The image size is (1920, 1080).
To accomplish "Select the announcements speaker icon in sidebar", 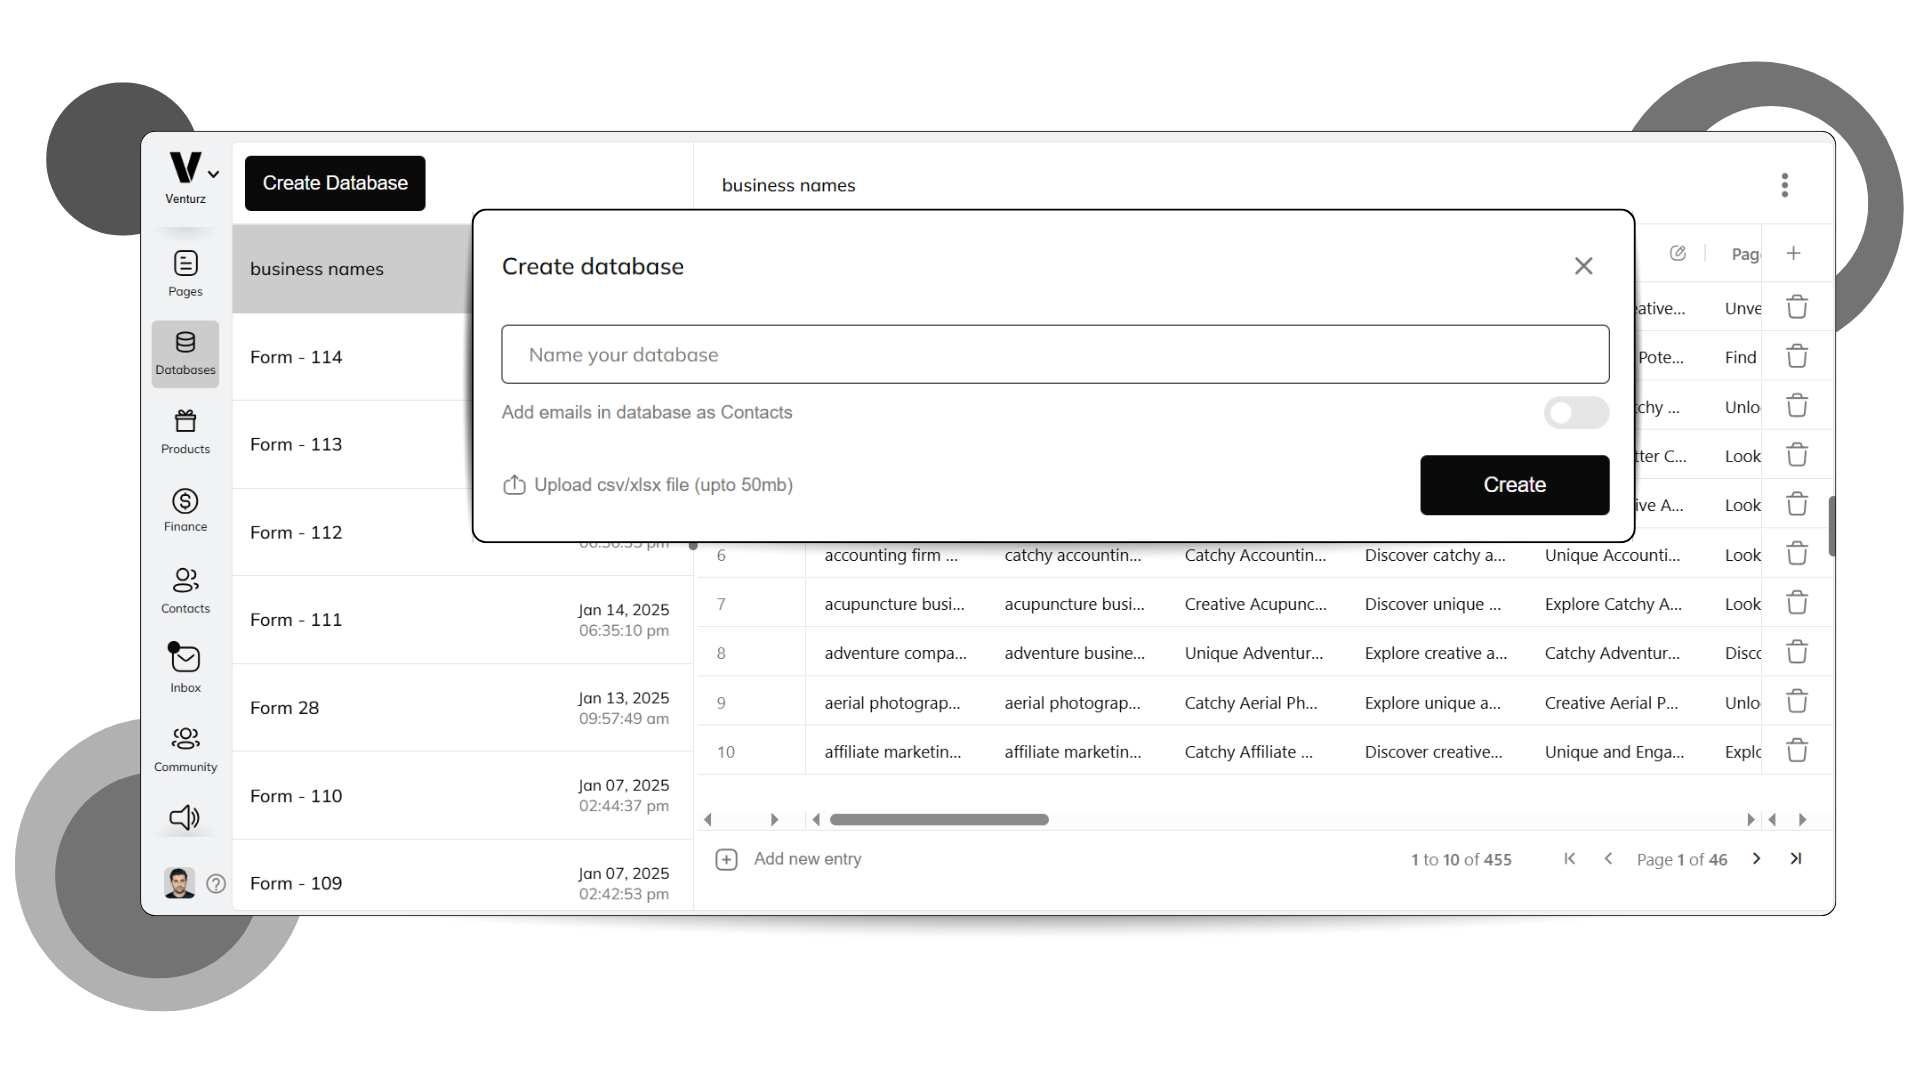I will 185,817.
